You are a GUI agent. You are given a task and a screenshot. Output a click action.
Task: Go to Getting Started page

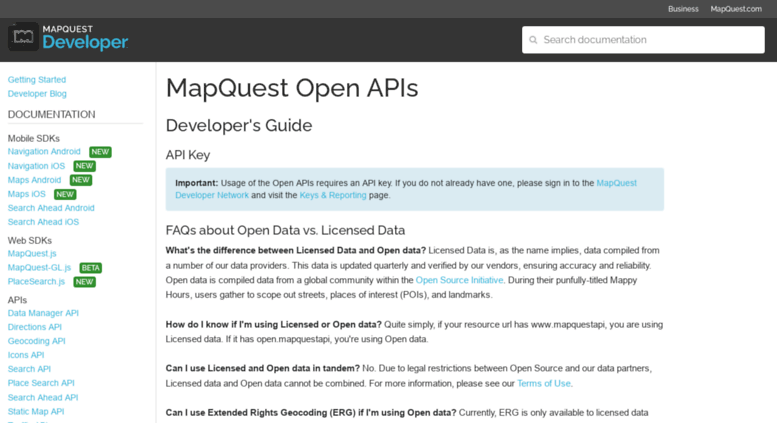[x=37, y=79]
